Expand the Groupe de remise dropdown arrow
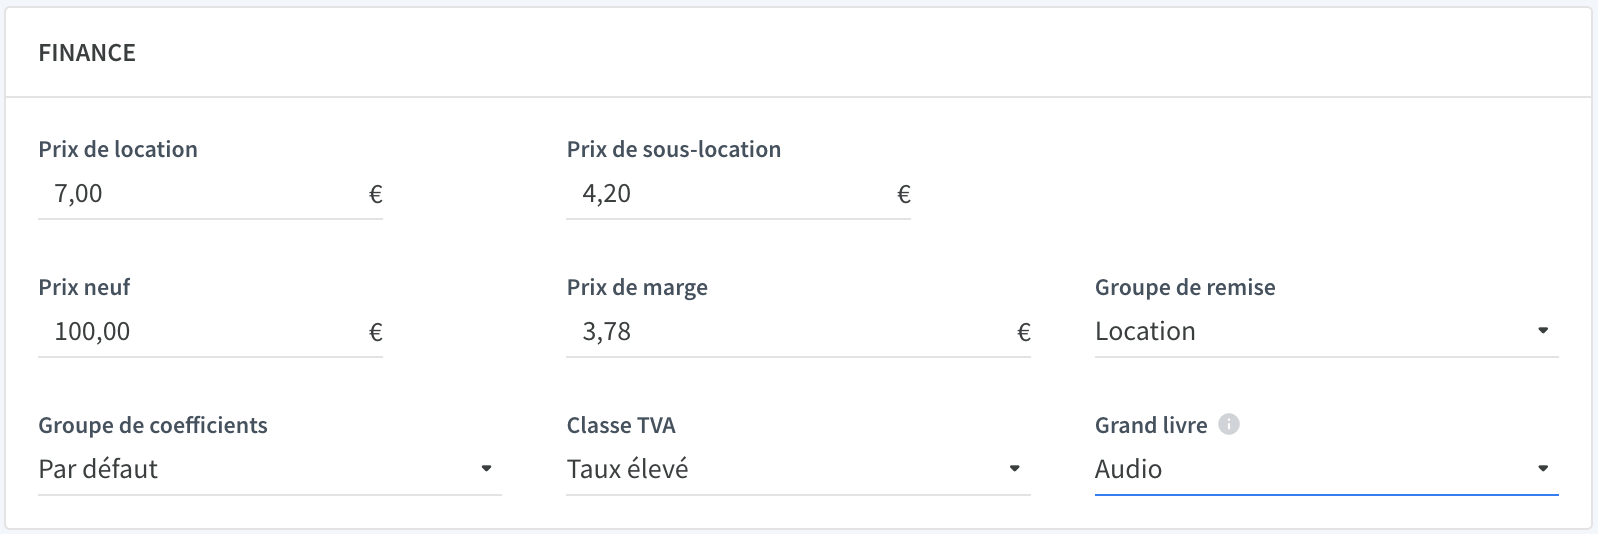Image resolution: width=1598 pixels, height=534 pixels. tap(1543, 330)
